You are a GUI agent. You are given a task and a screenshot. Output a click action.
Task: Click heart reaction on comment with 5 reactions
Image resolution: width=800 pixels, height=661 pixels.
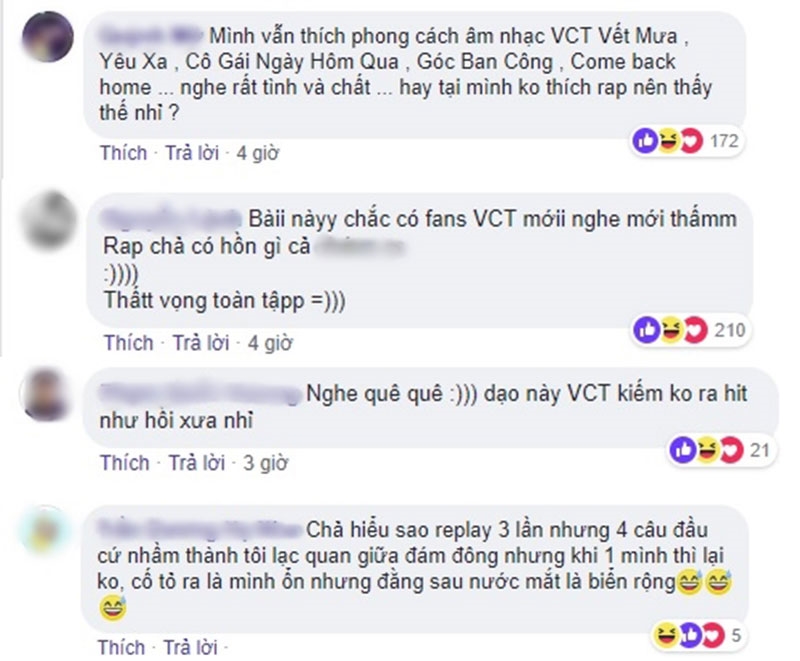pos(714,635)
